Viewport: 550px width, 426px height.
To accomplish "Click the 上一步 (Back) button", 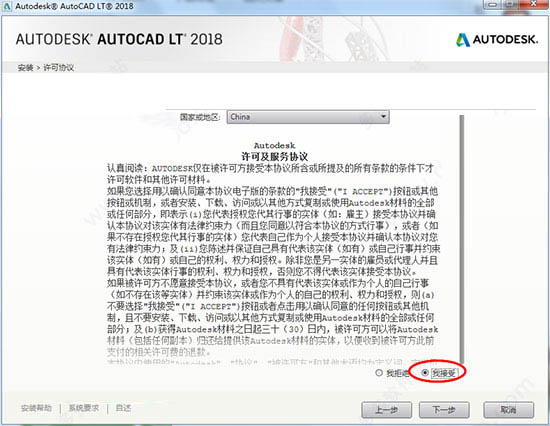I will point(387,410).
